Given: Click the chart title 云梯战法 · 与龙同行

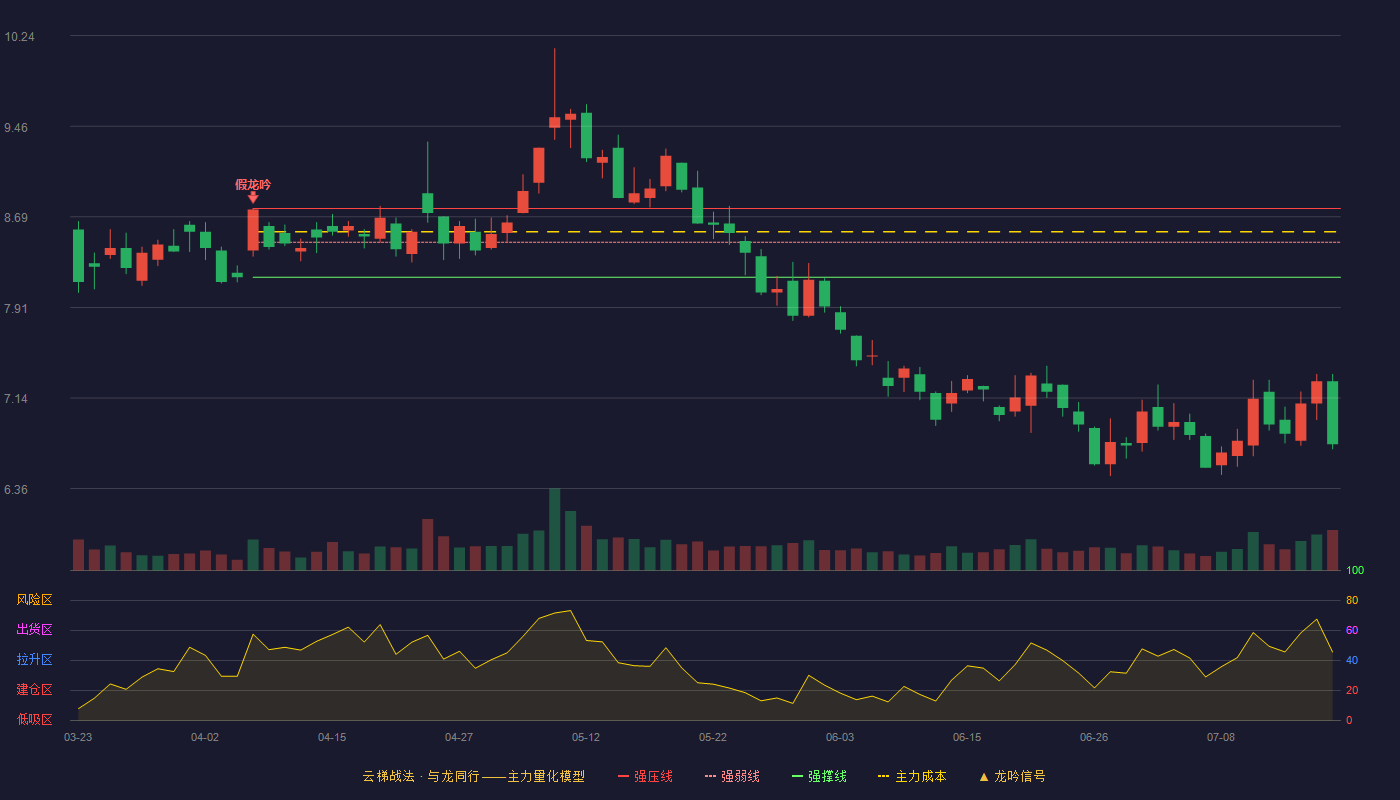Looking at the screenshot, I should [x=421, y=776].
